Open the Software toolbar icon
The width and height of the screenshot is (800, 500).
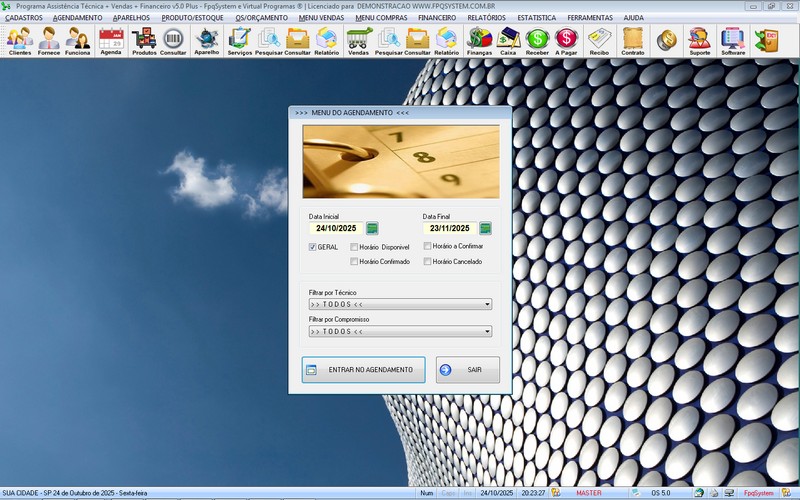click(733, 41)
